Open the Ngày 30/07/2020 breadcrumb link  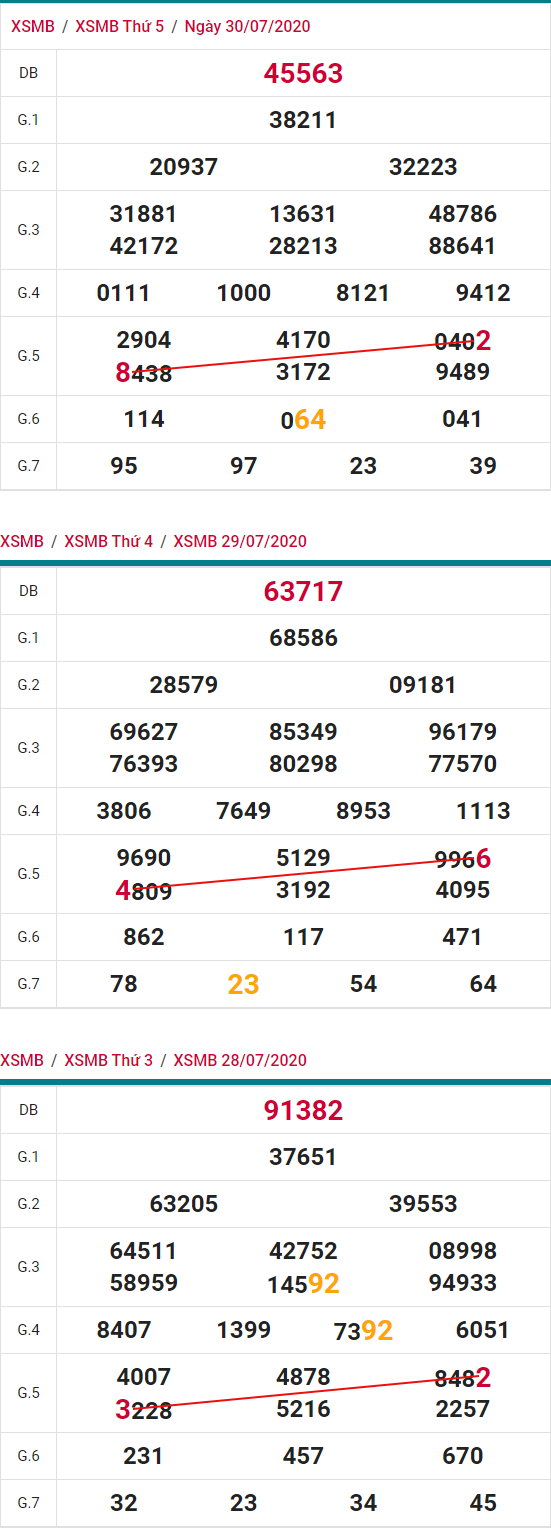click(247, 27)
